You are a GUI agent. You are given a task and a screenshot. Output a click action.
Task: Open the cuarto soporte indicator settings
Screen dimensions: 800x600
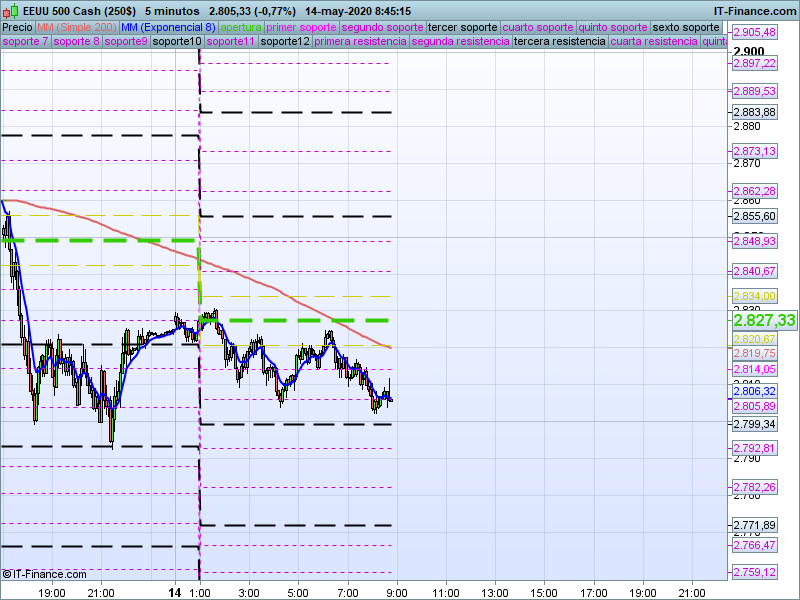coord(538,27)
